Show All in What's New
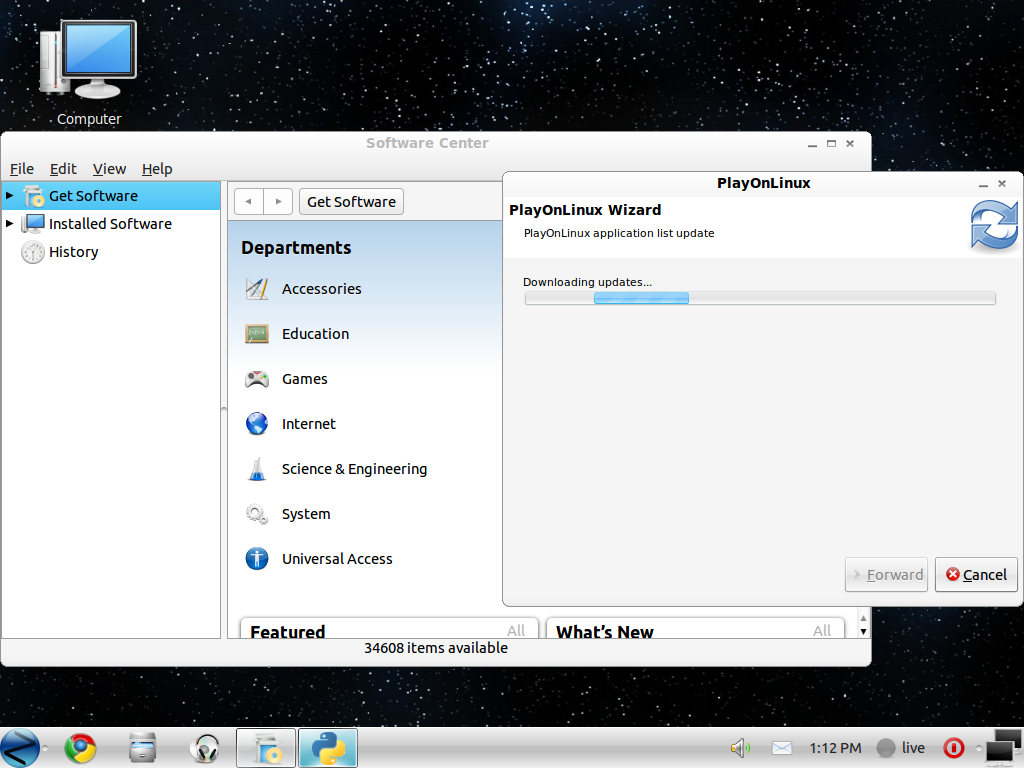 click(822, 630)
